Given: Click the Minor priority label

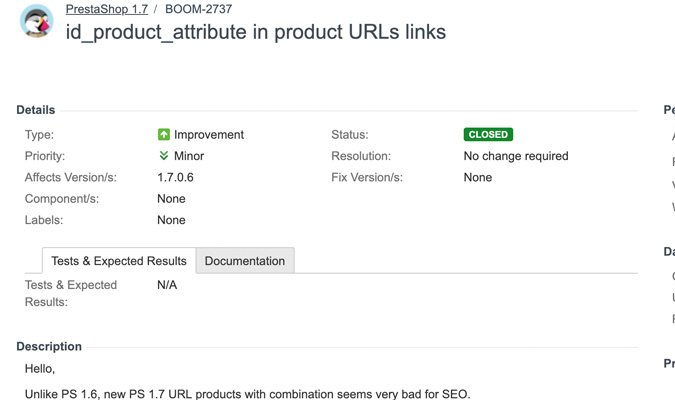Looking at the screenshot, I should pyautogui.click(x=189, y=156).
